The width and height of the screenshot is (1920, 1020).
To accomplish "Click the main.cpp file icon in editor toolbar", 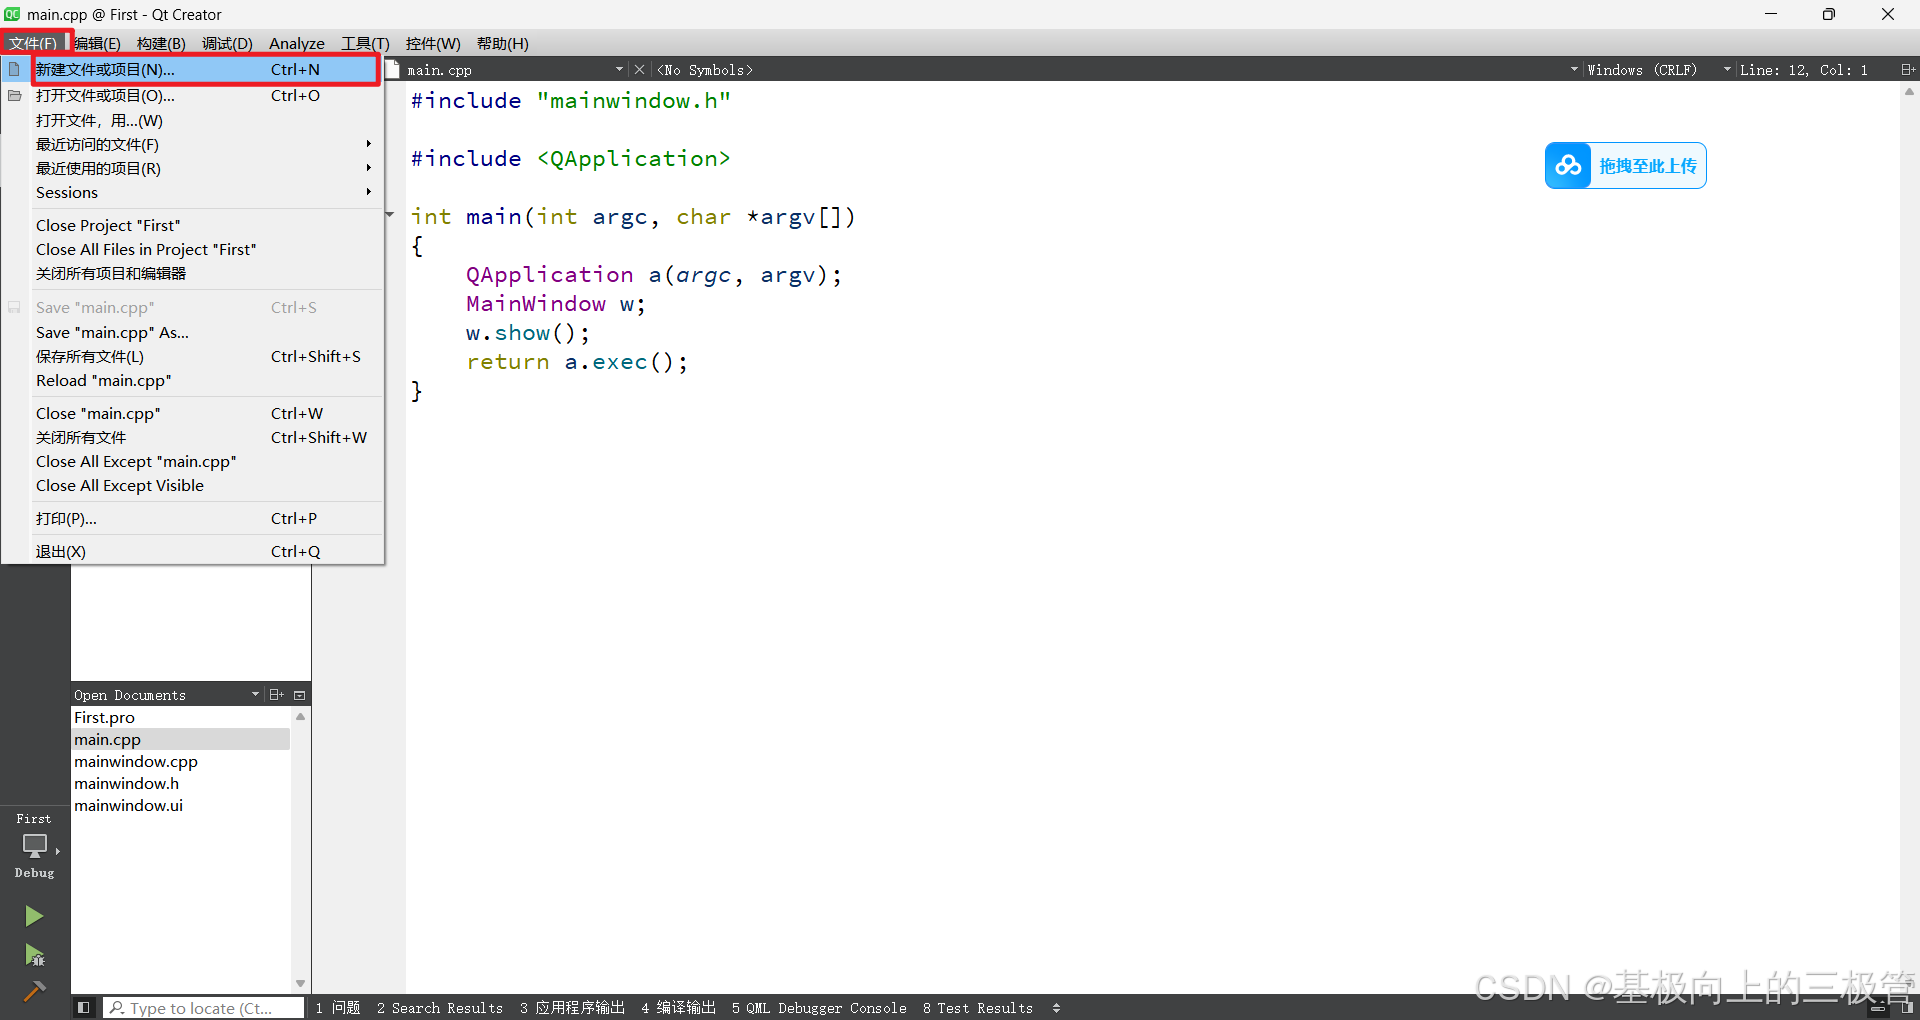I will click(x=393, y=70).
